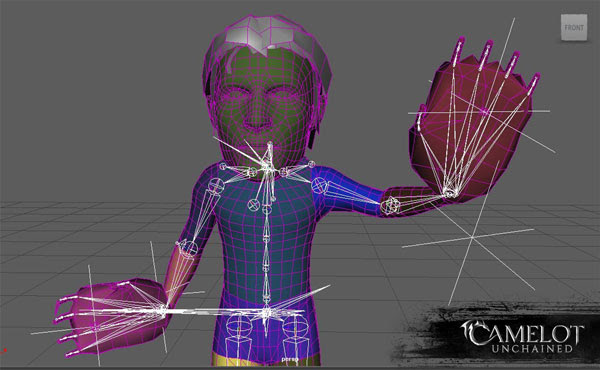Select the lowered hand's wrist joint
Screen dimensions: 600x370
(163, 310)
